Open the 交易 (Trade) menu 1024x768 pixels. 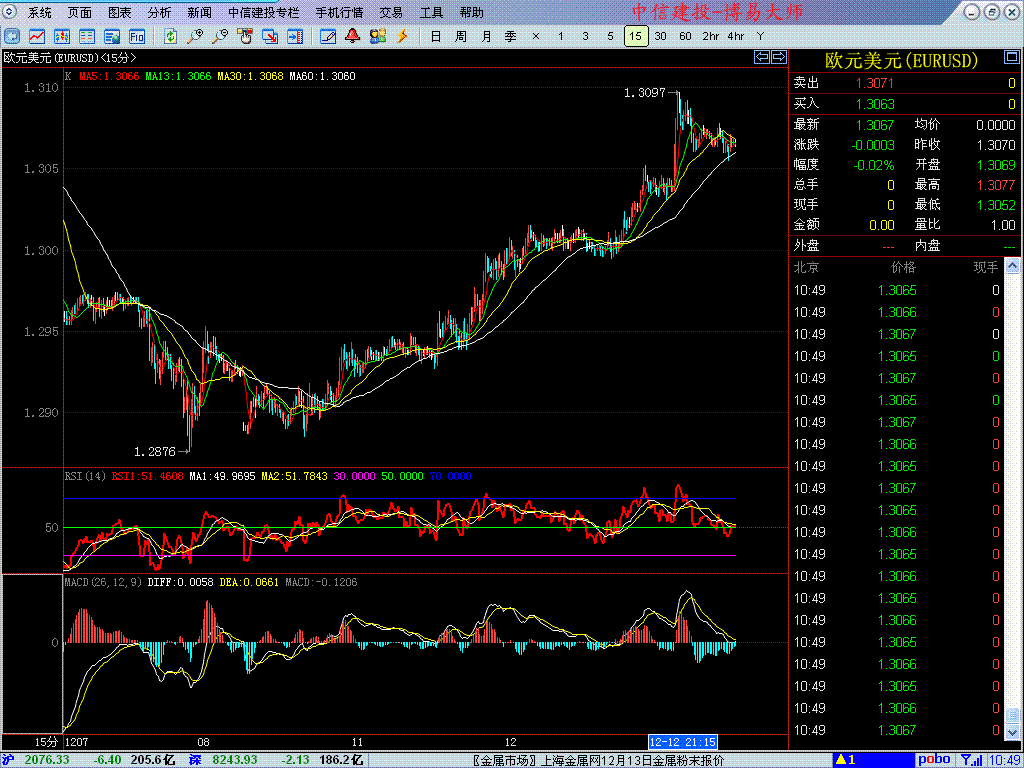pyautogui.click(x=391, y=13)
